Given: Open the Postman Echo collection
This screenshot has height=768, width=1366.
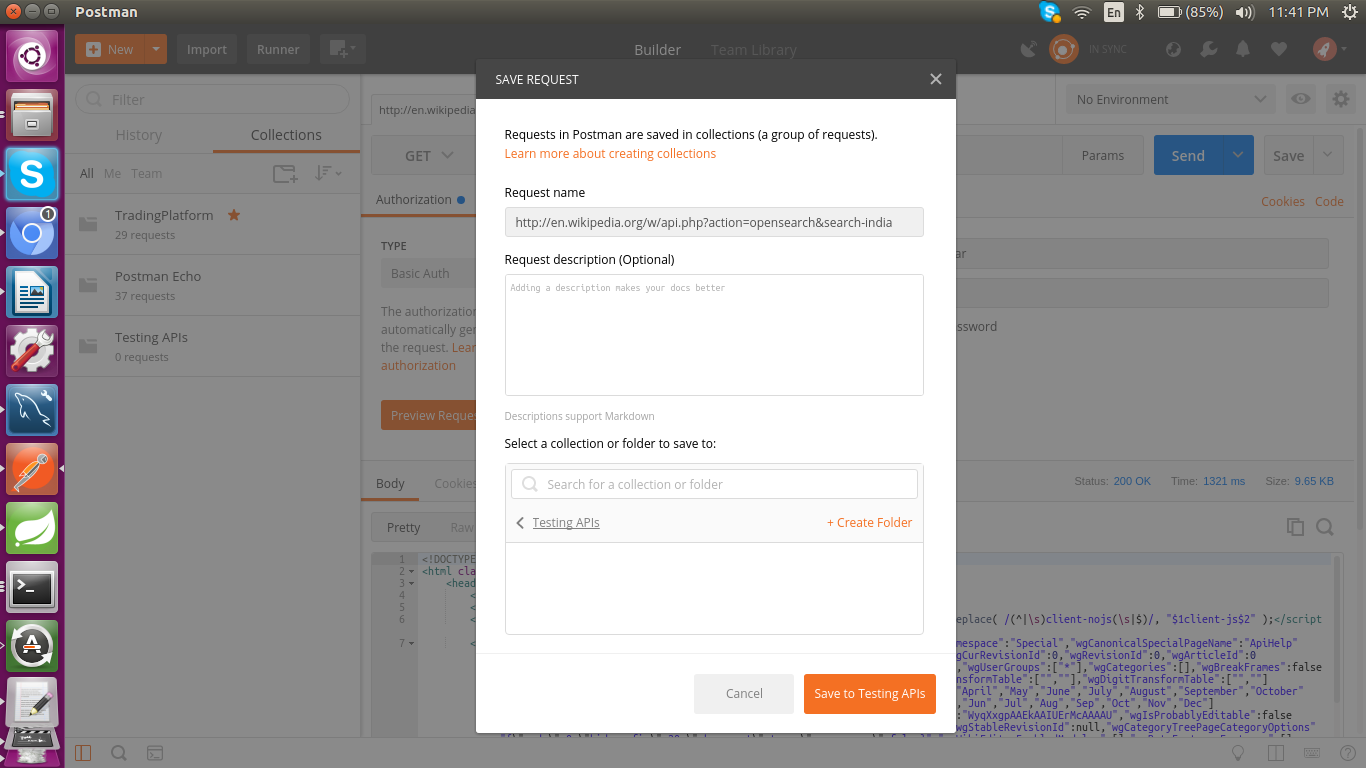Looking at the screenshot, I should (213, 285).
